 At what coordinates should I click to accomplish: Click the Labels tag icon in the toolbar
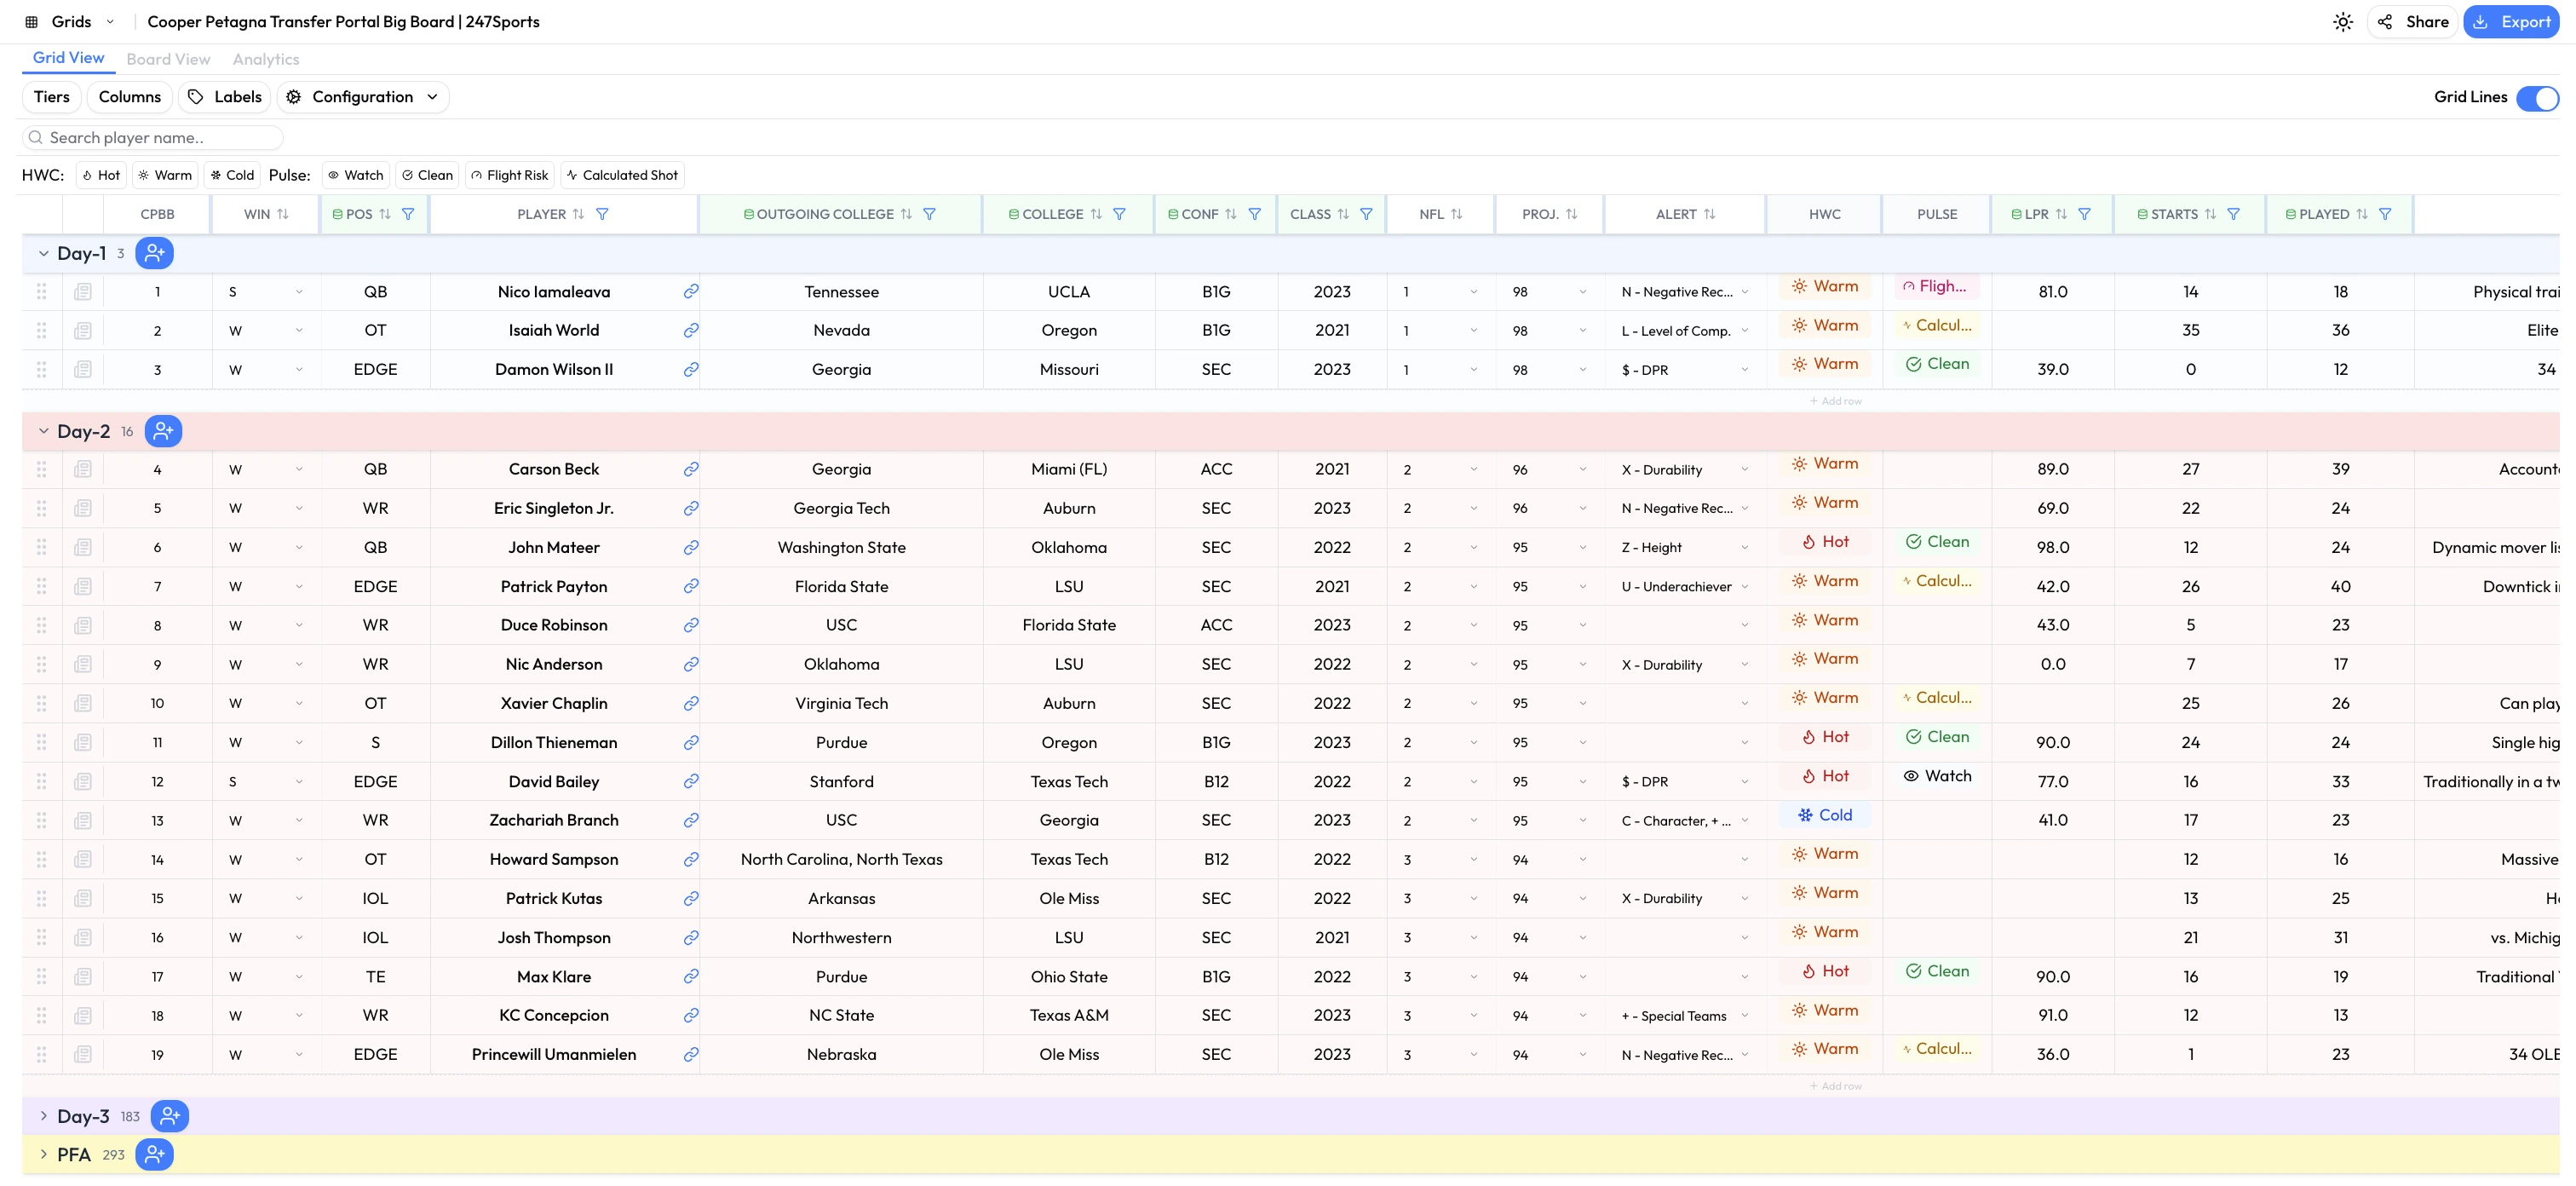[197, 96]
